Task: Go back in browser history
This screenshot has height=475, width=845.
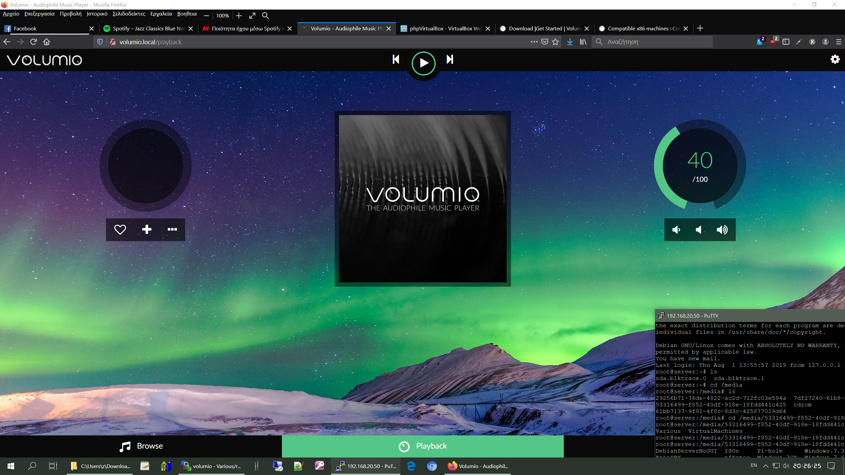Action: pos(7,42)
